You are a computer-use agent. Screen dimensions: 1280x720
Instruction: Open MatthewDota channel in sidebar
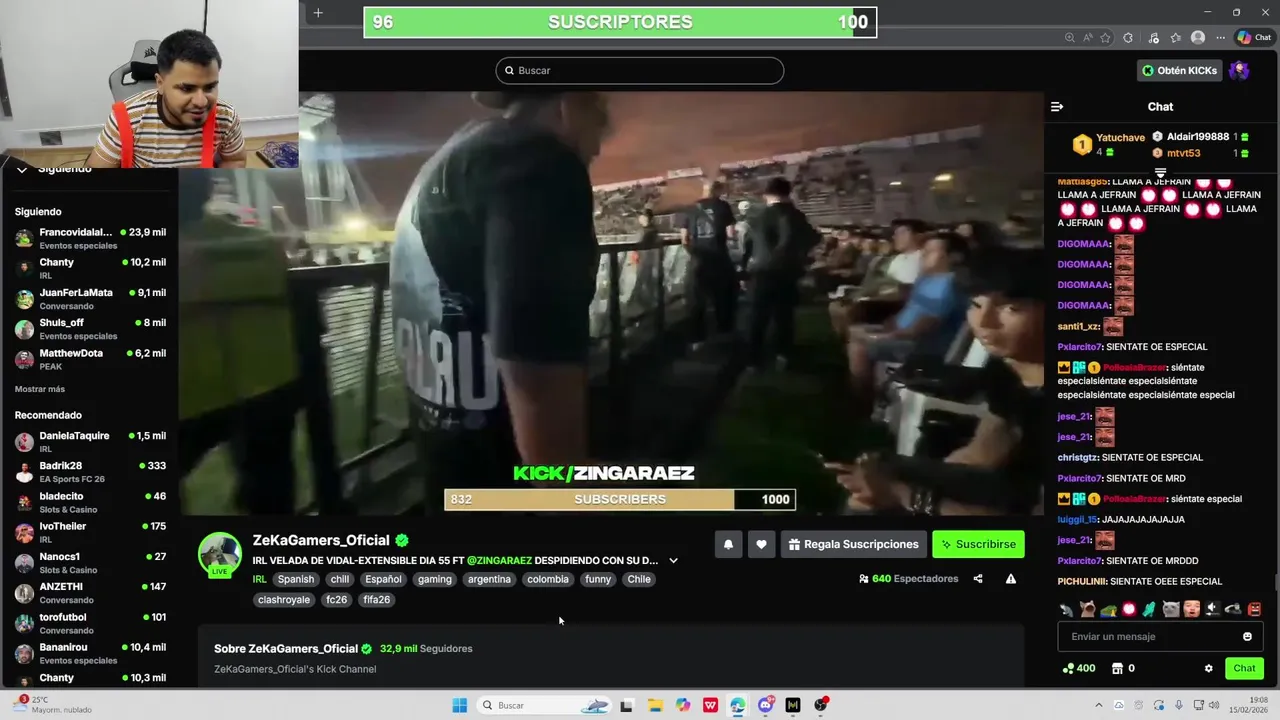pos(90,359)
